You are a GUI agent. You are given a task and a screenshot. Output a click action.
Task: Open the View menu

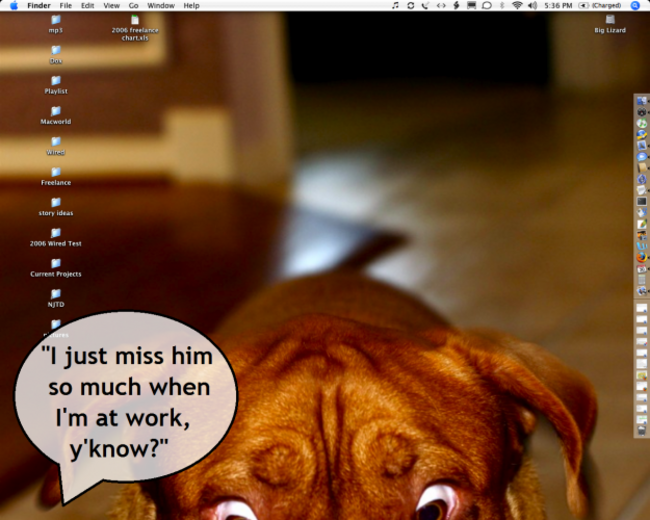pos(112,5)
